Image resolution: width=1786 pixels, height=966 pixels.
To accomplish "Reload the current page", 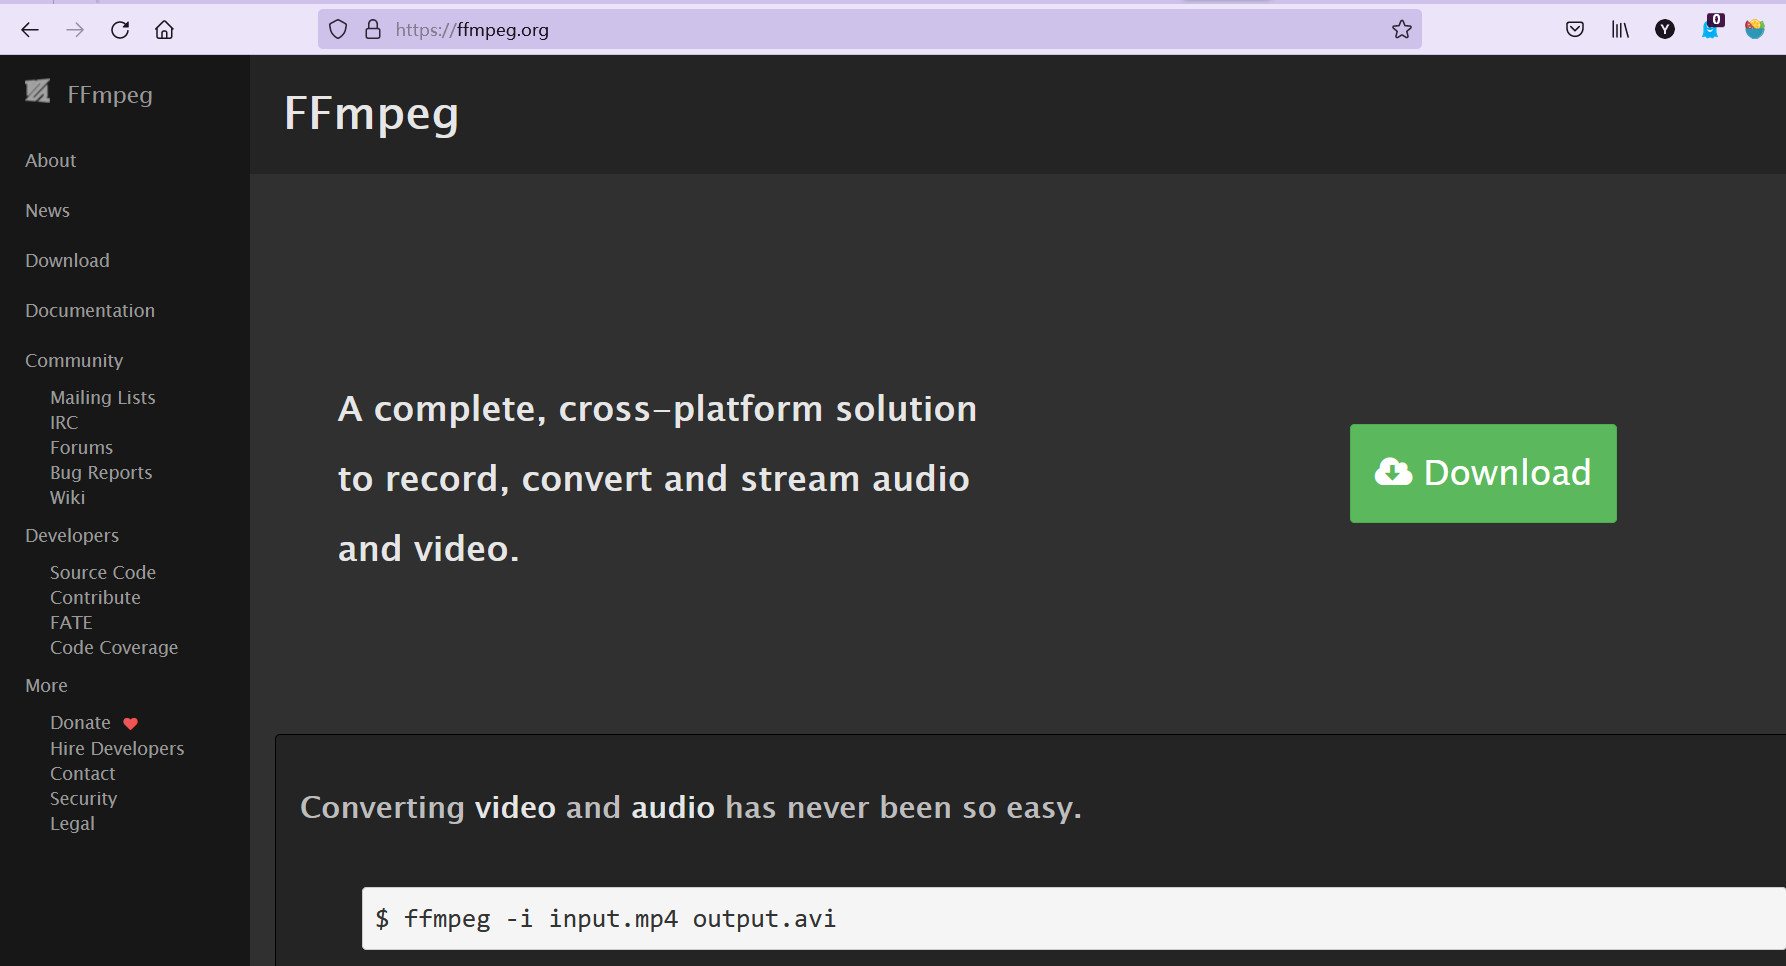I will 120,29.
